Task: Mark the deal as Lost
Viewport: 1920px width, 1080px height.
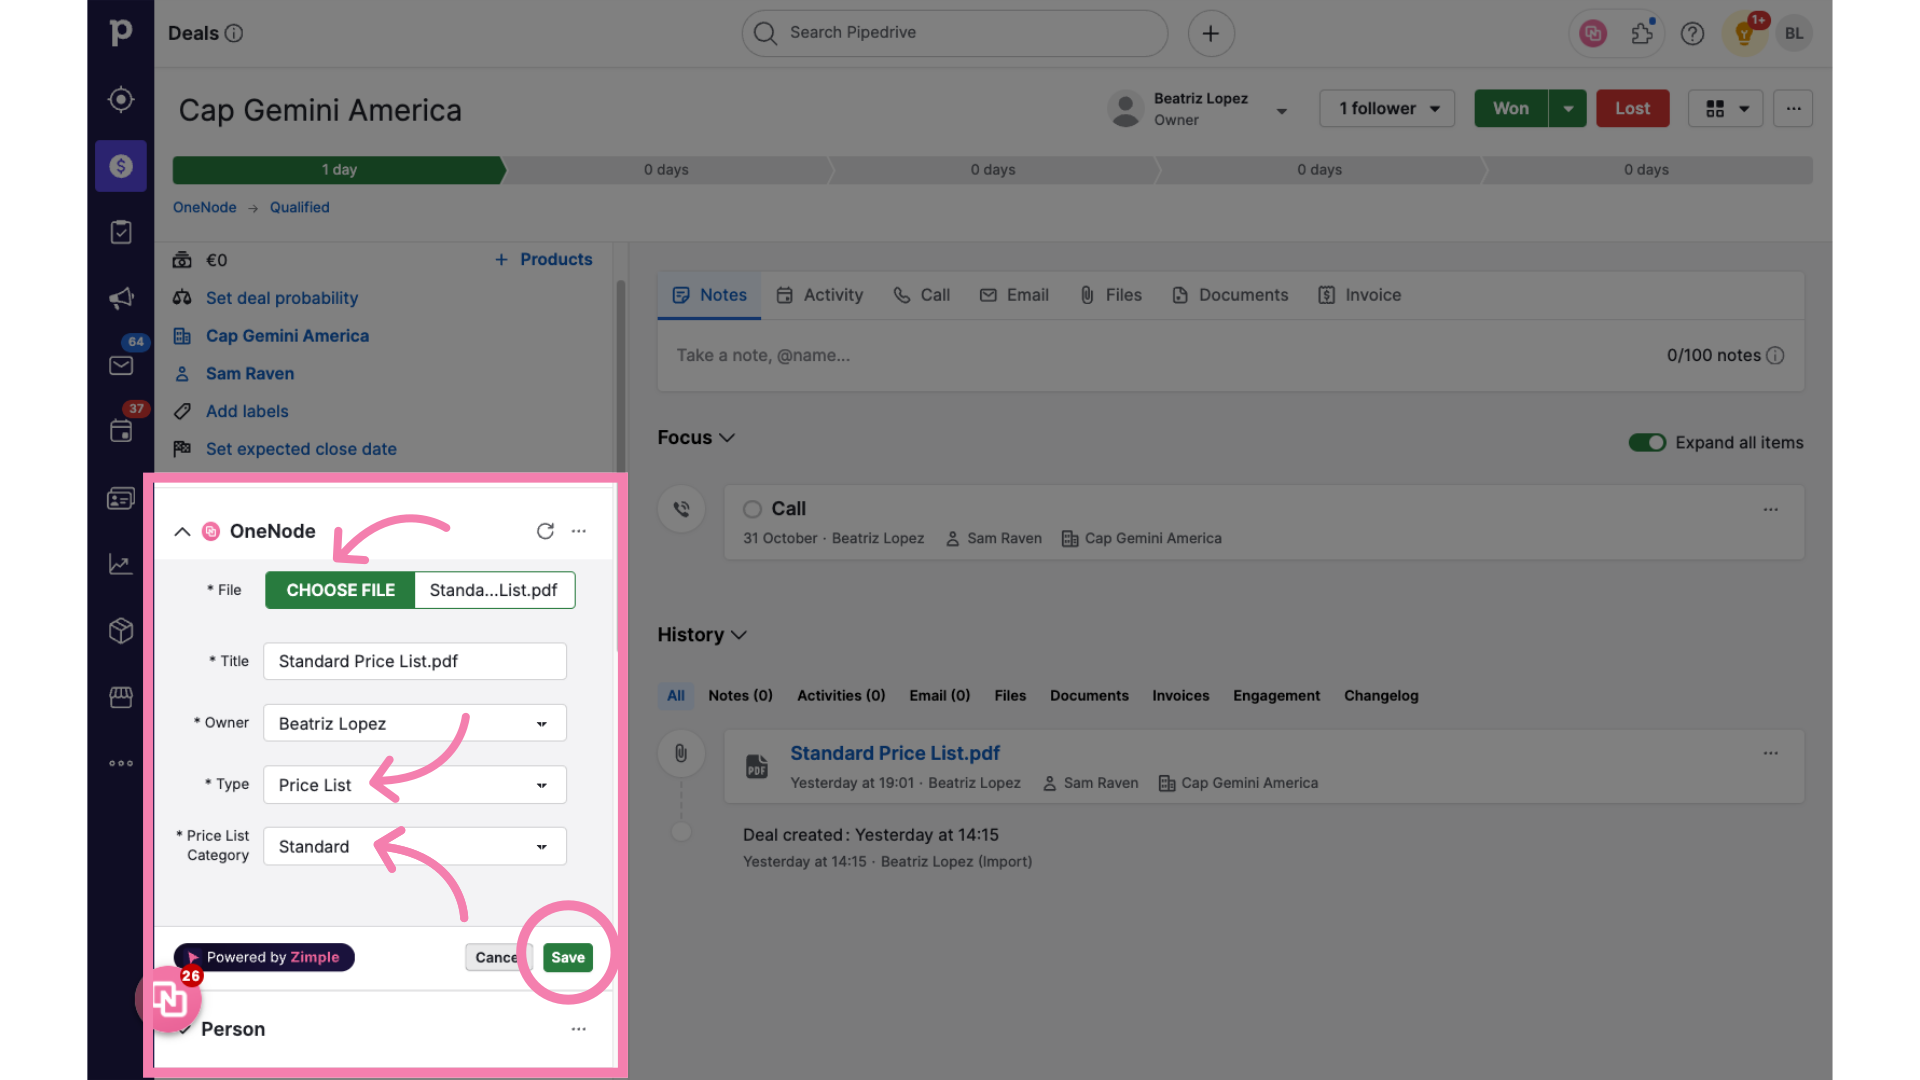Action: click(x=1633, y=108)
